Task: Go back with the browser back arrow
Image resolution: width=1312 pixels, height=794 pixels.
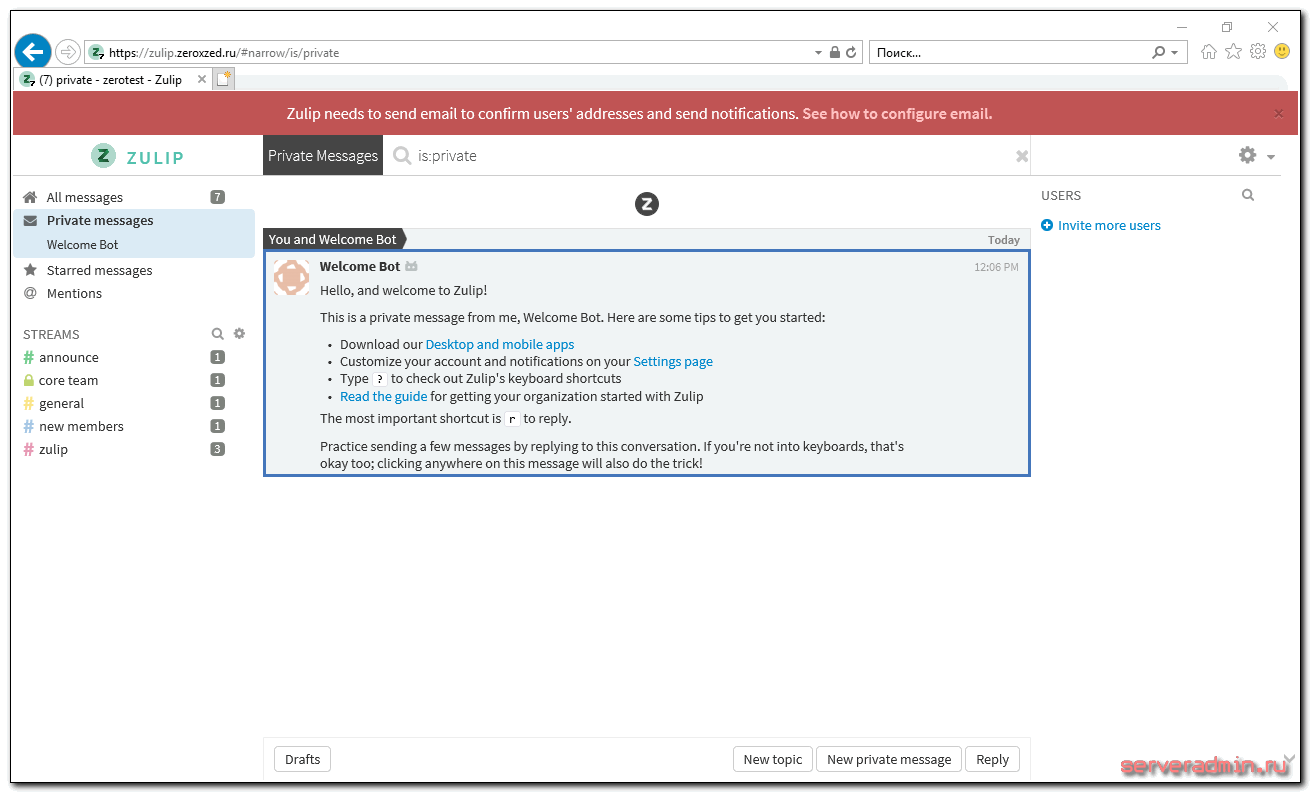Action: pos(33,52)
